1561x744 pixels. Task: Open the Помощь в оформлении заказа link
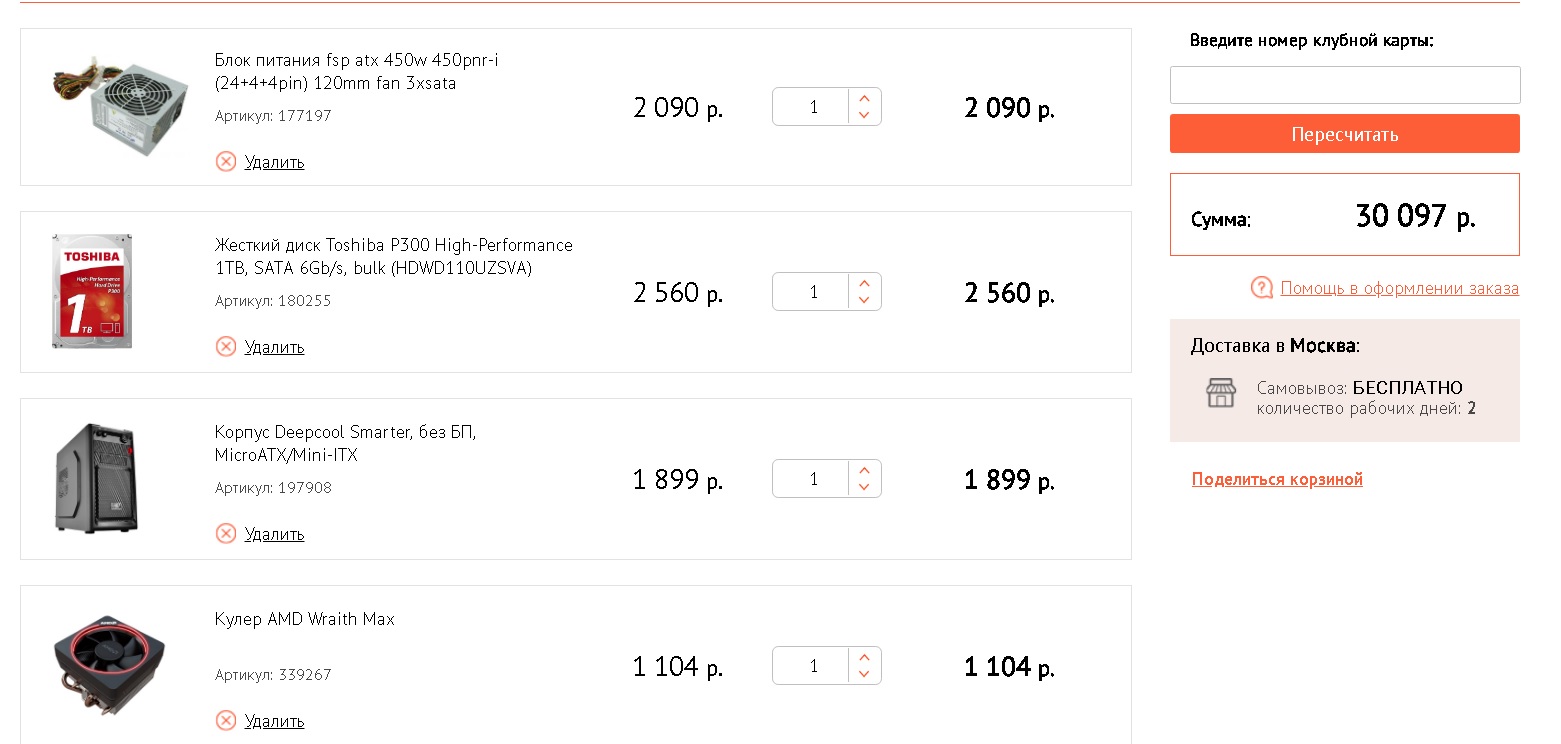[1399, 289]
